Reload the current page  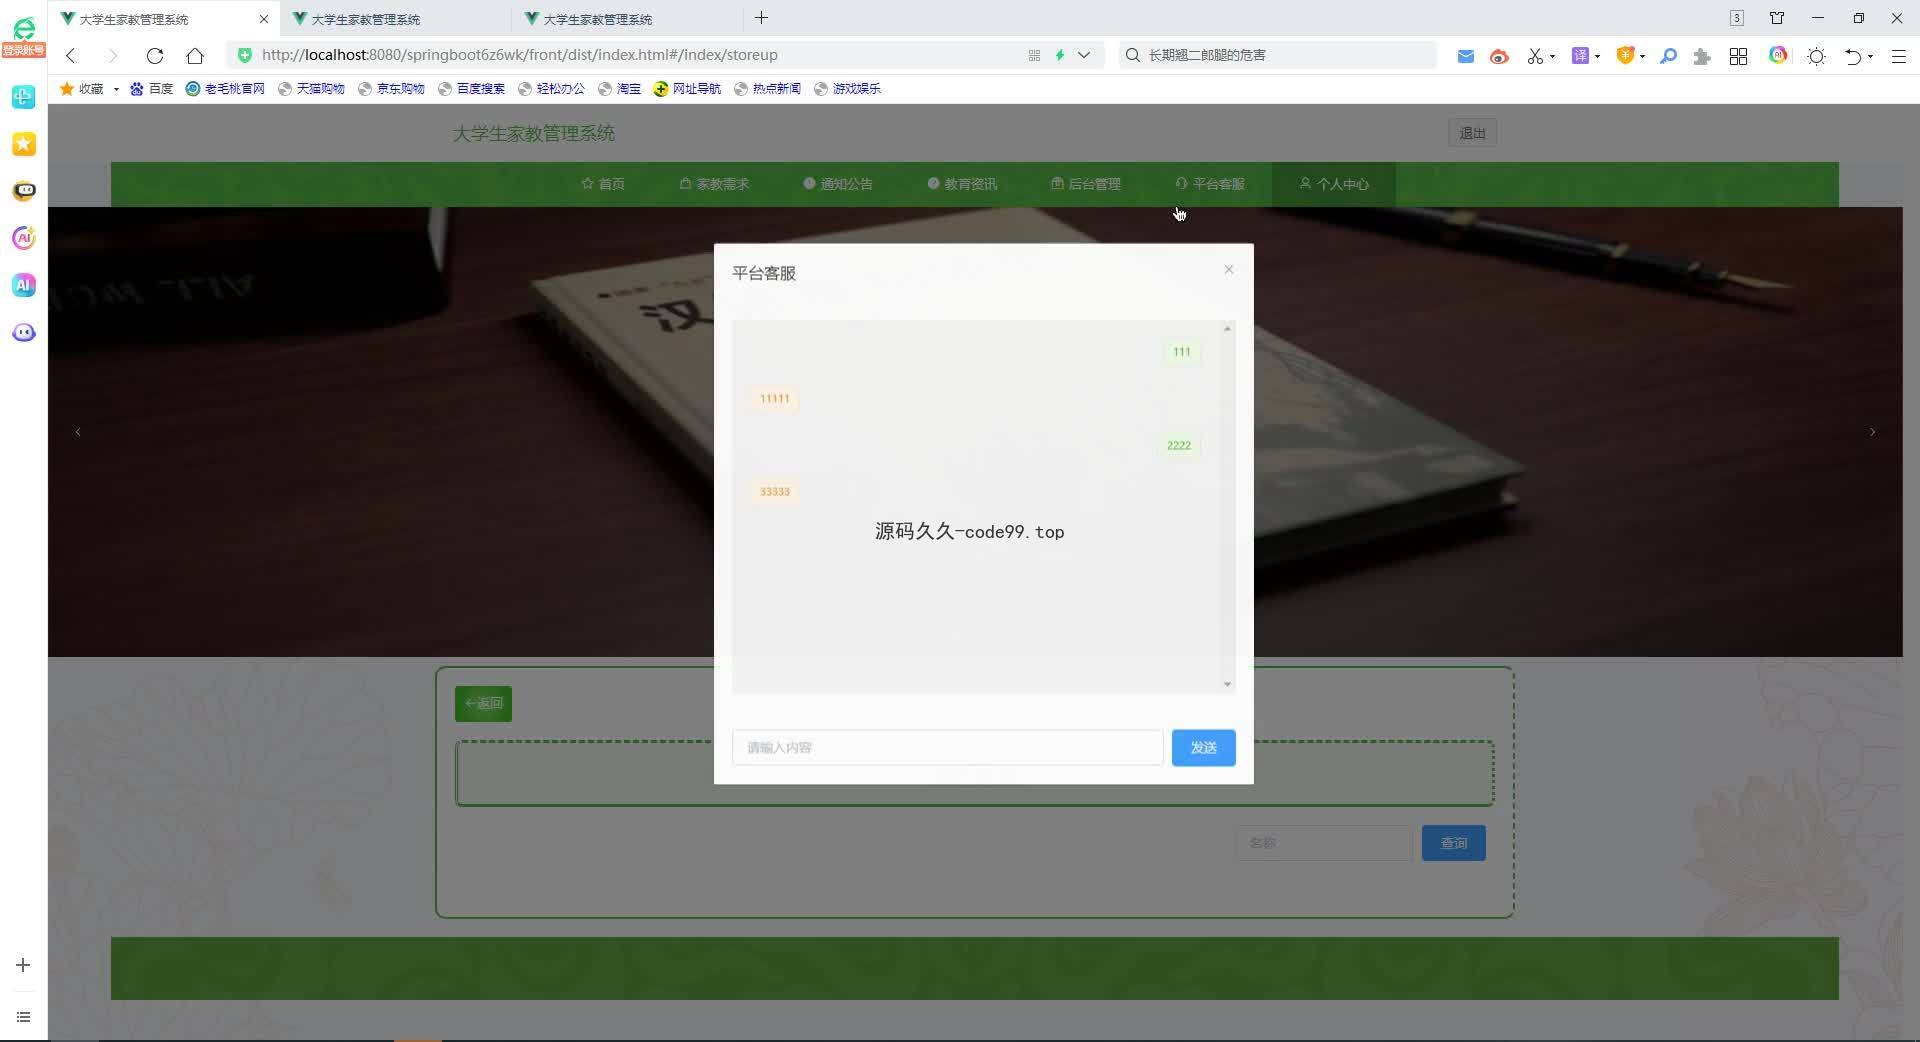click(154, 55)
